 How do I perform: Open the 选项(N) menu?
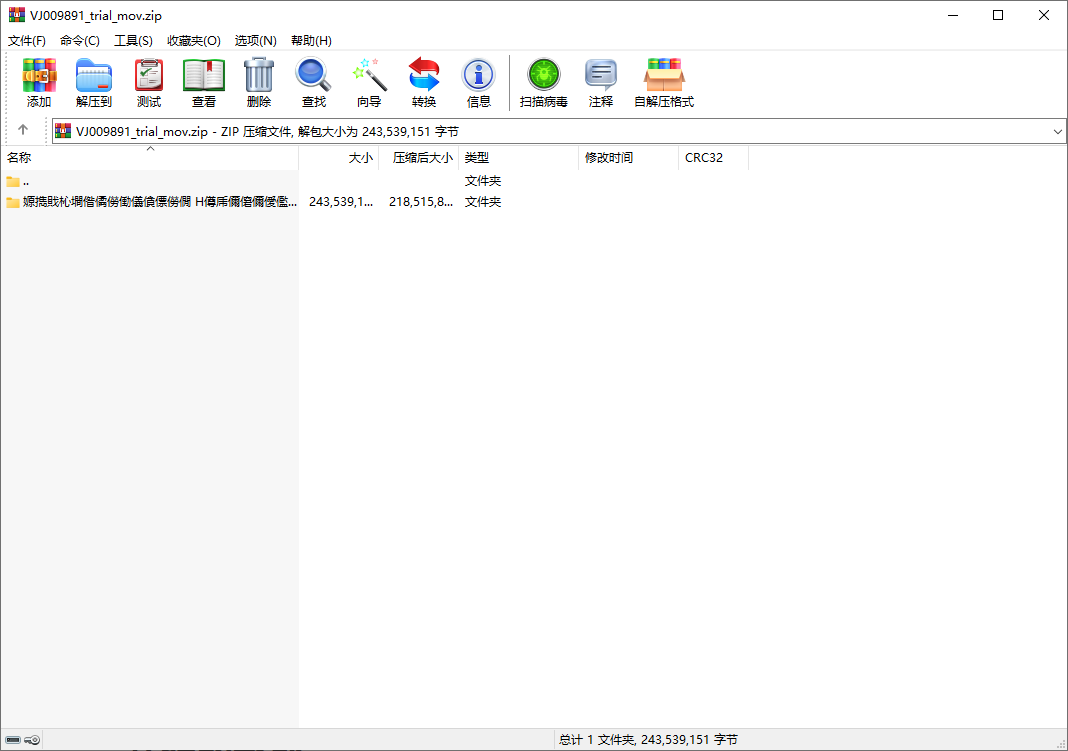pos(255,41)
